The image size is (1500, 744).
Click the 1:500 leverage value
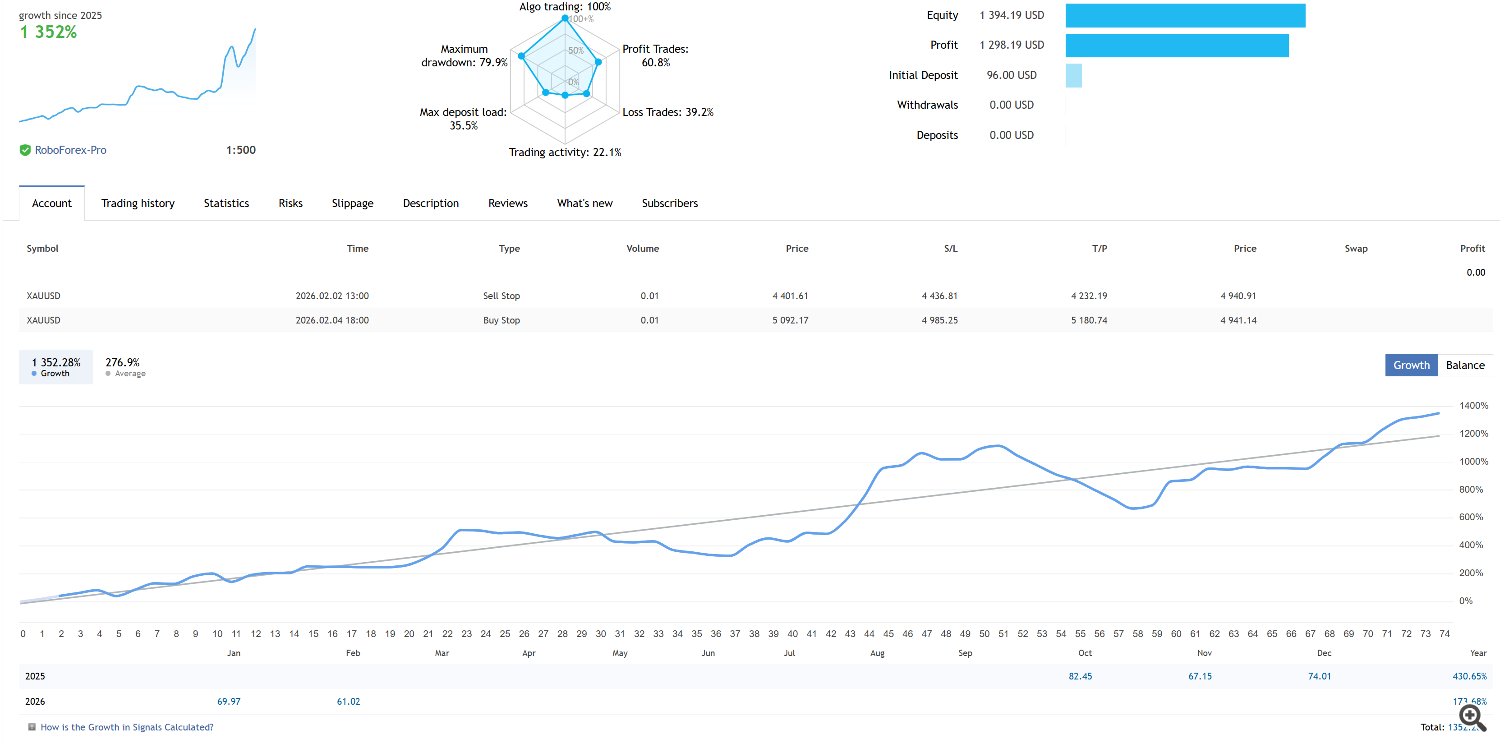click(x=241, y=150)
